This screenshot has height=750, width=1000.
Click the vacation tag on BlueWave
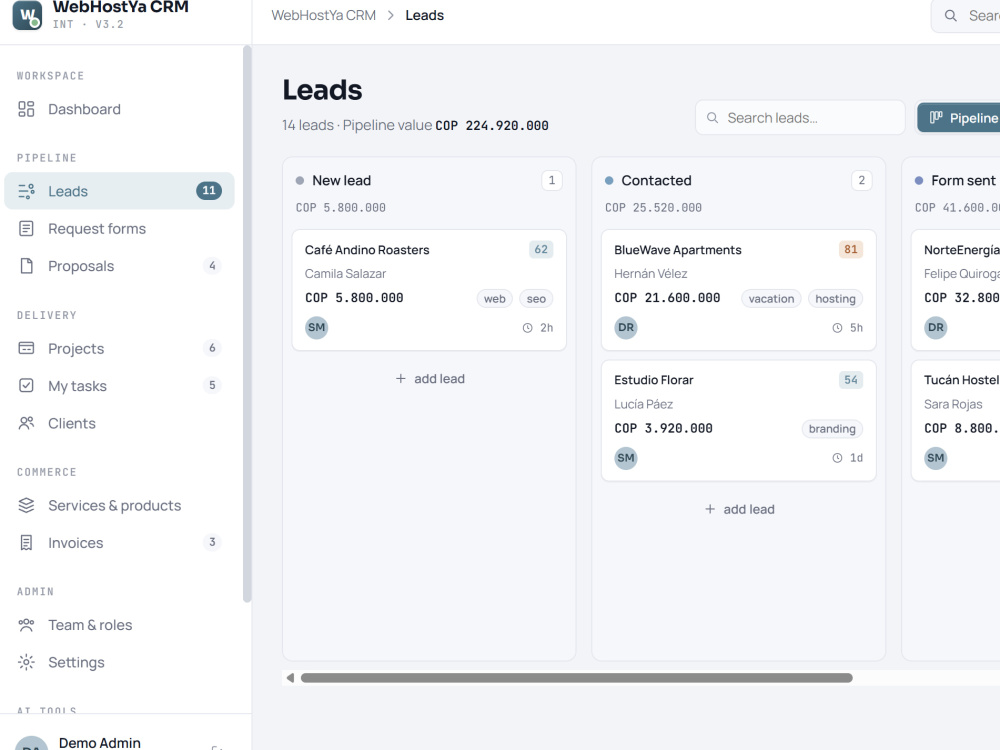[771, 298]
